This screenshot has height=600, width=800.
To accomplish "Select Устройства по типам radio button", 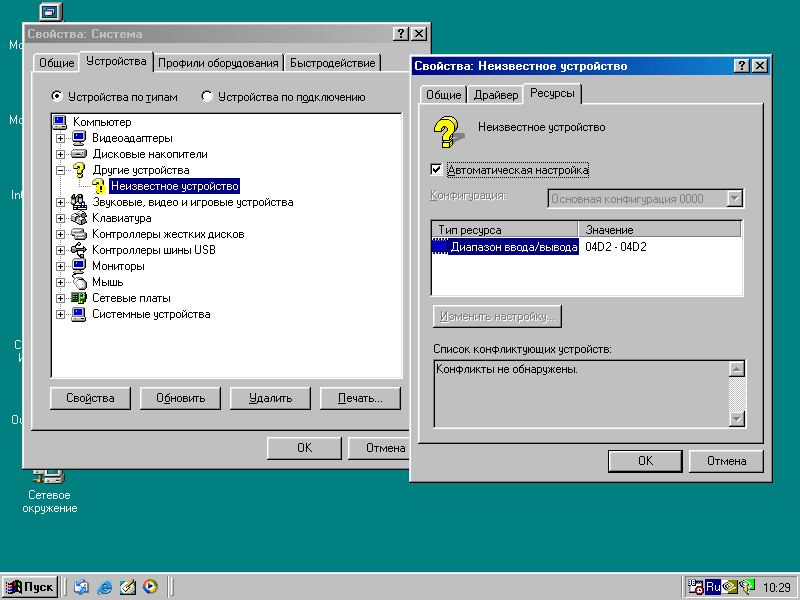I will pyautogui.click(x=57, y=96).
